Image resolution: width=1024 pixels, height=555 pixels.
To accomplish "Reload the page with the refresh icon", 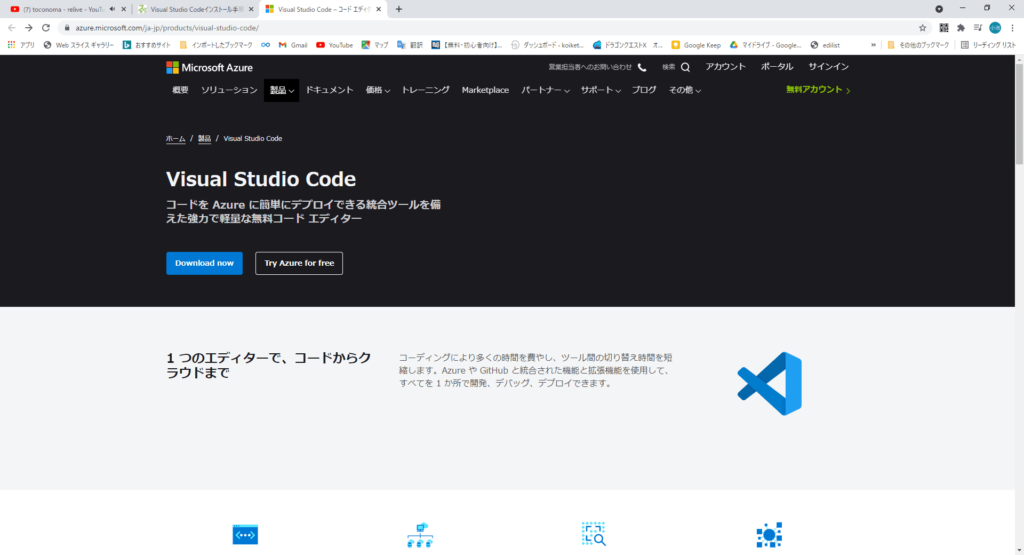I will tap(46, 28).
